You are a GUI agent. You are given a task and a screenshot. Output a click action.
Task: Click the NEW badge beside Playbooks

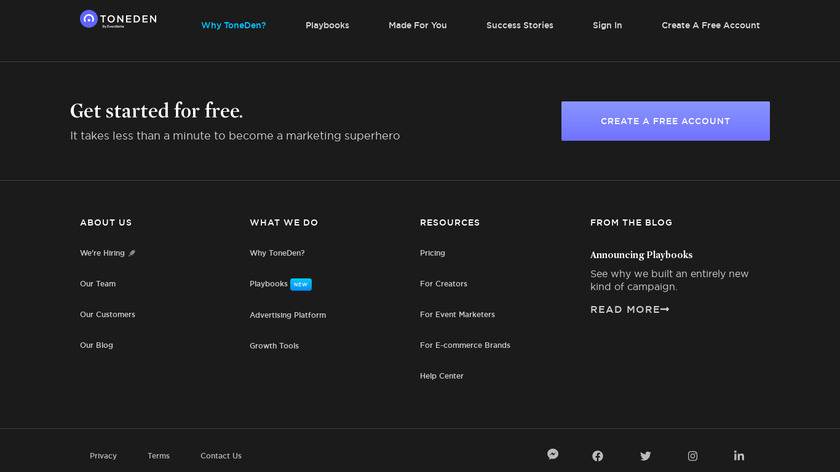[x=301, y=284]
